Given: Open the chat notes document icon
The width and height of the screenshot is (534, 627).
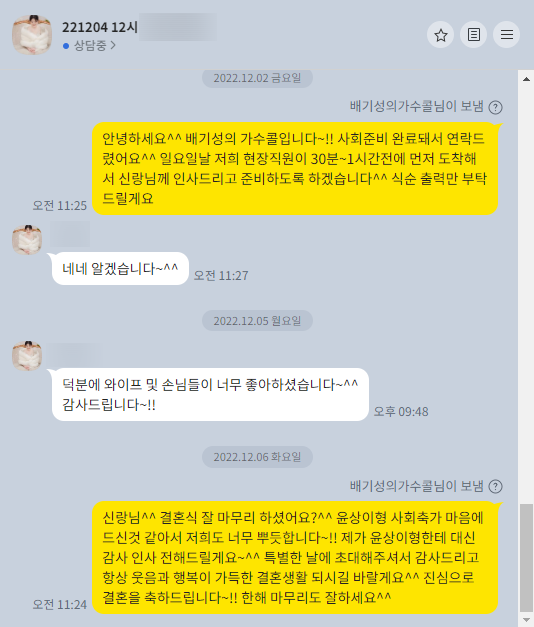Looking at the screenshot, I should tap(474, 35).
